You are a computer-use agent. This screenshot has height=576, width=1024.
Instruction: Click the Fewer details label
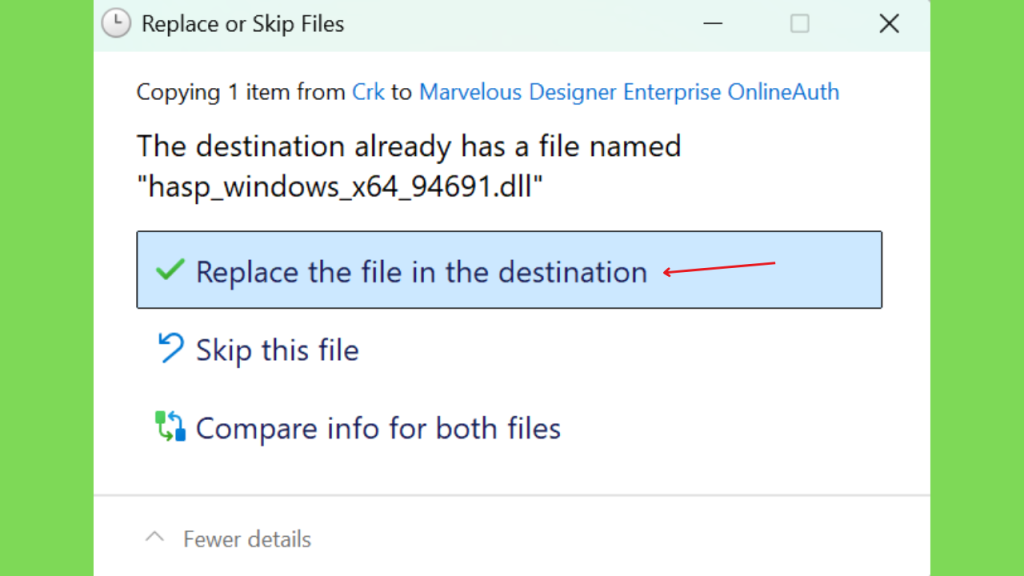pos(247,539)
